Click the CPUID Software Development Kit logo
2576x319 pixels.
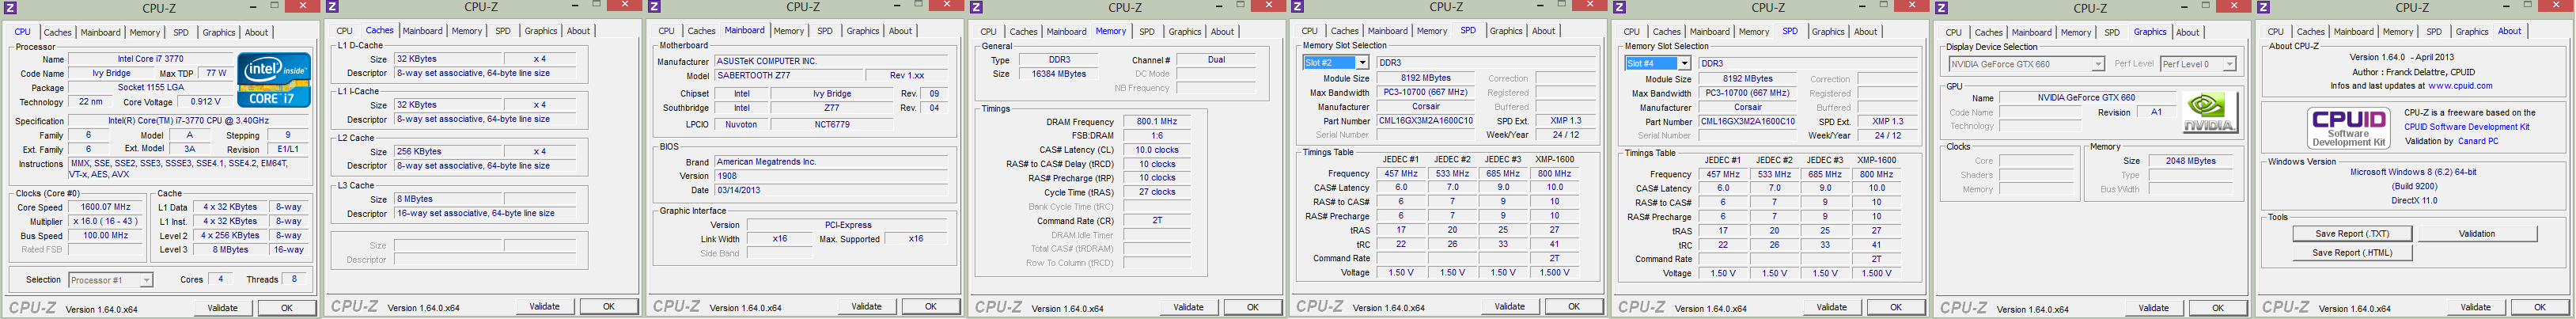point(2348,128)
